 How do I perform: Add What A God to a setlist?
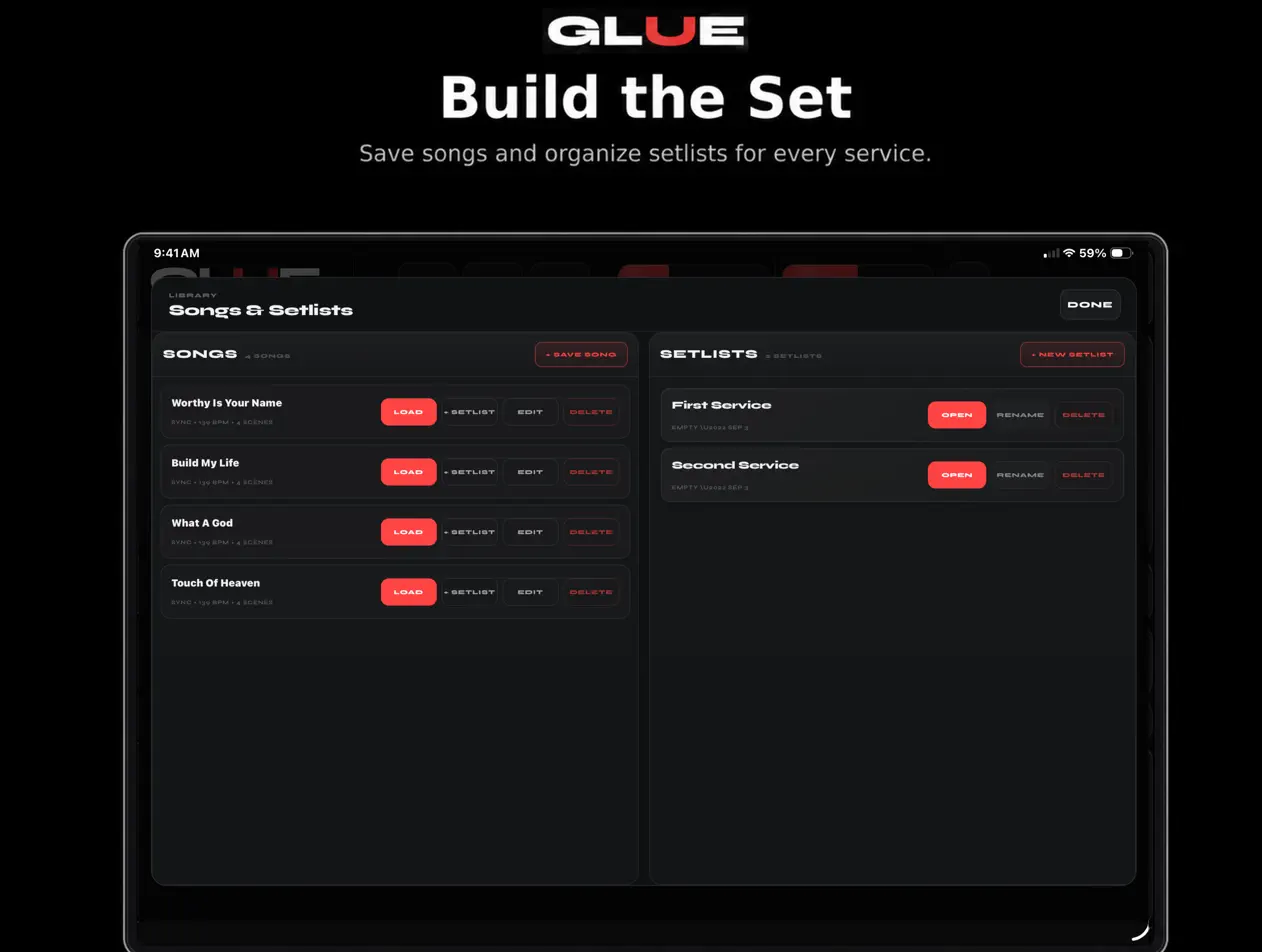click(470, 532)
